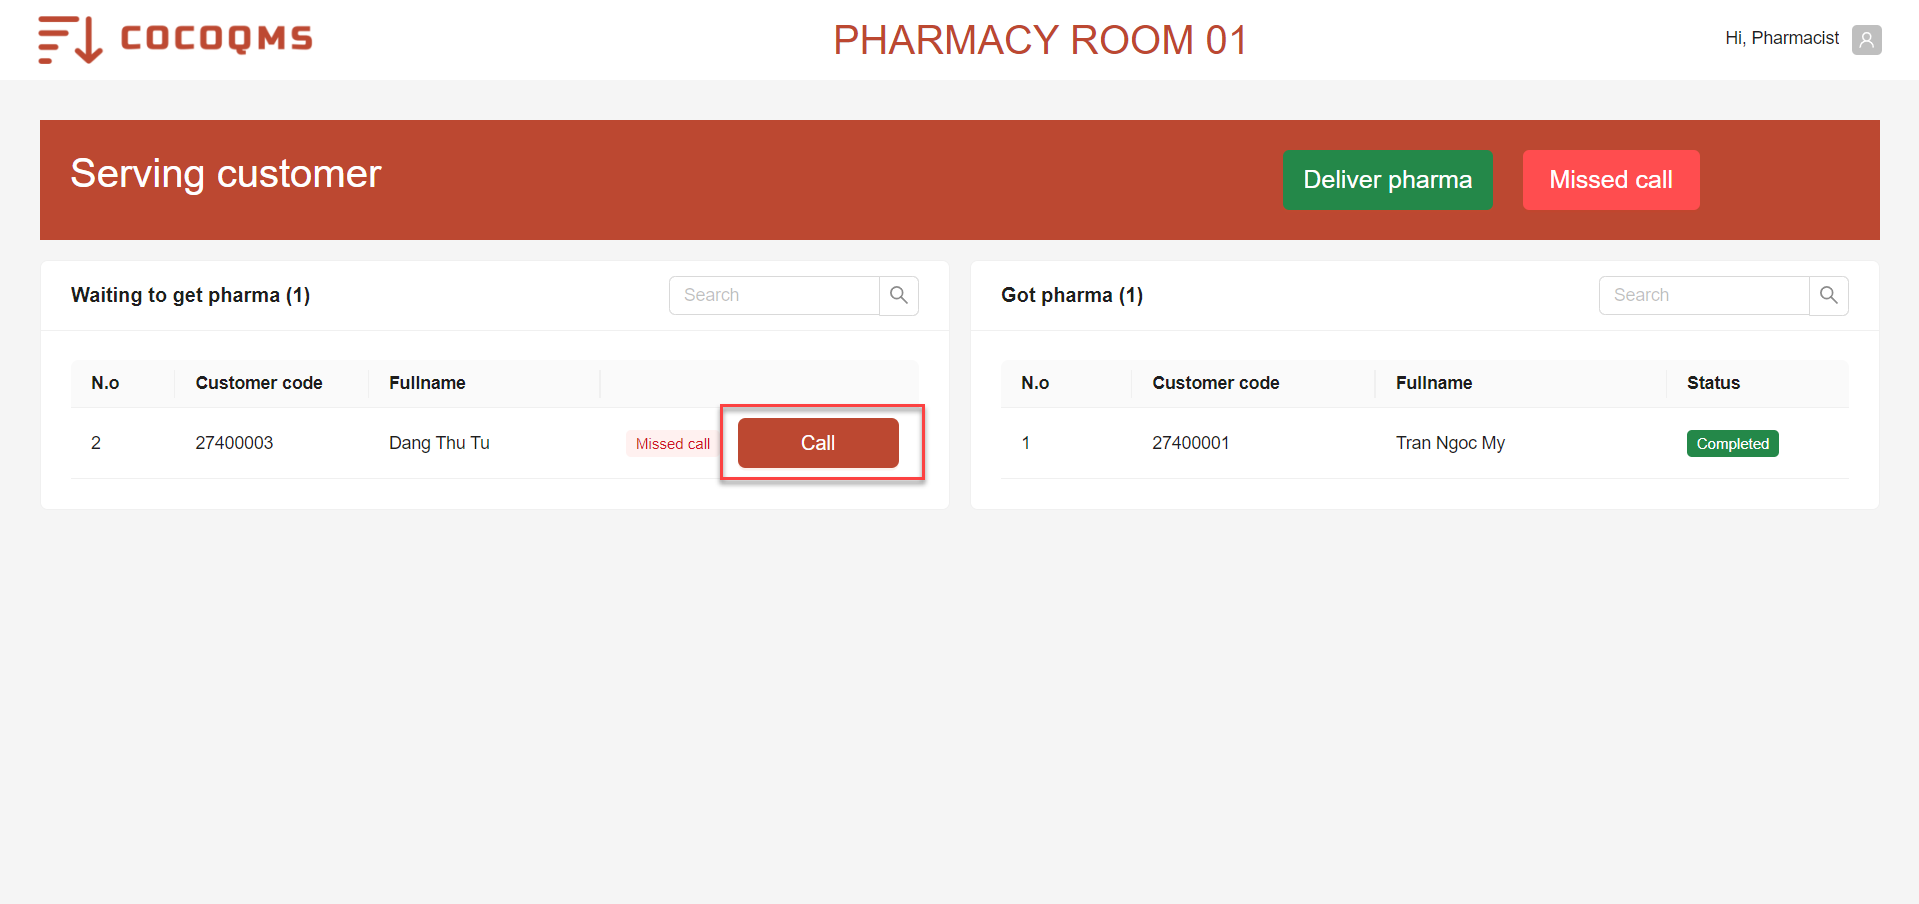Viewport: 1919px width, 904px height.
Task: Click search icon in Got pharma panel
Action: (1829, 295)
